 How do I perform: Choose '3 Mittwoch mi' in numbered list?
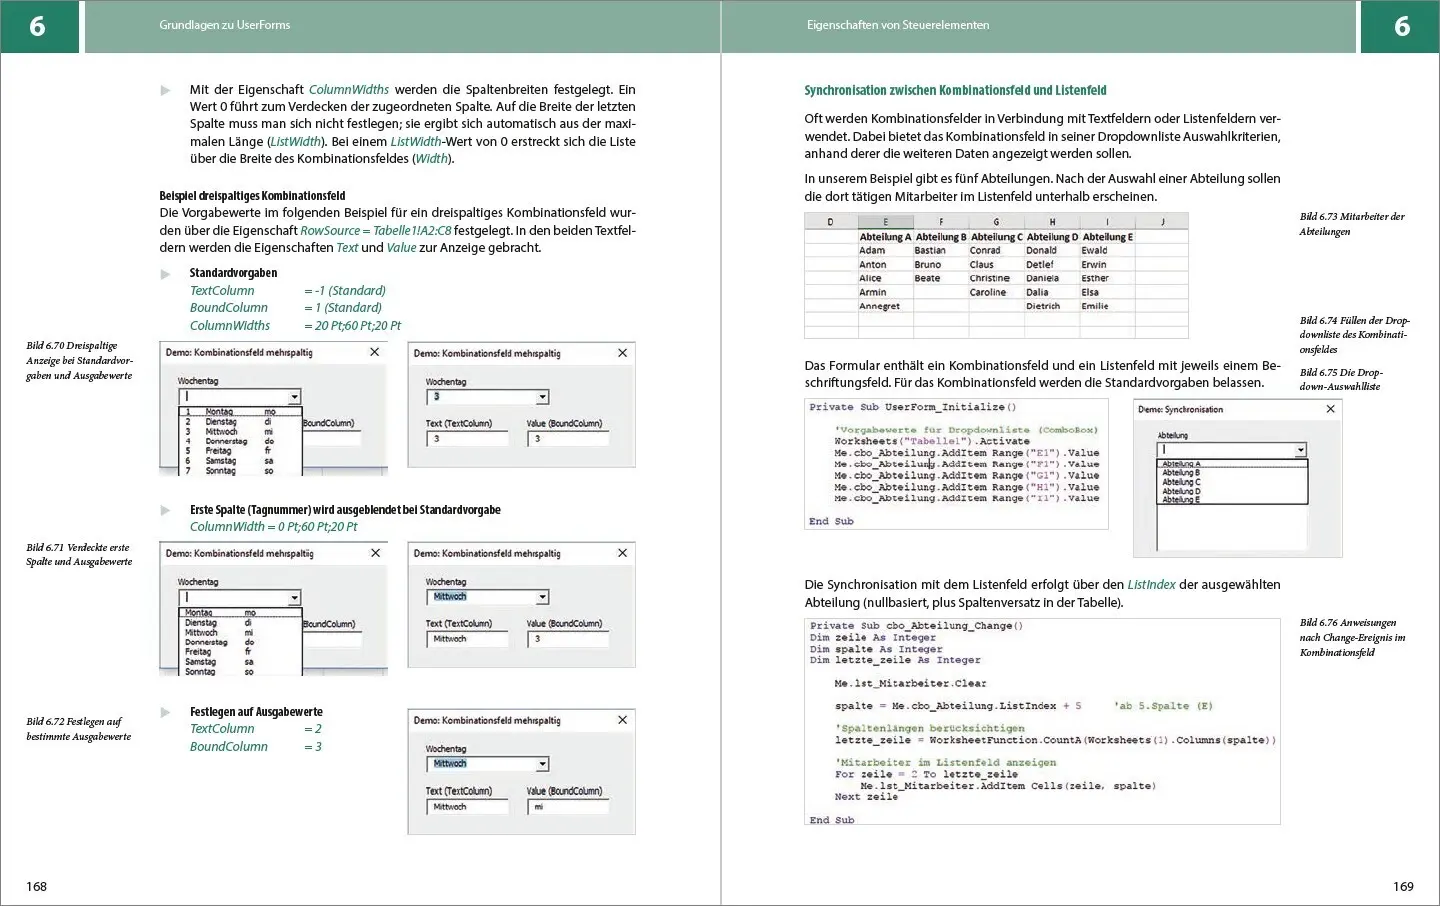click(240, 432)
